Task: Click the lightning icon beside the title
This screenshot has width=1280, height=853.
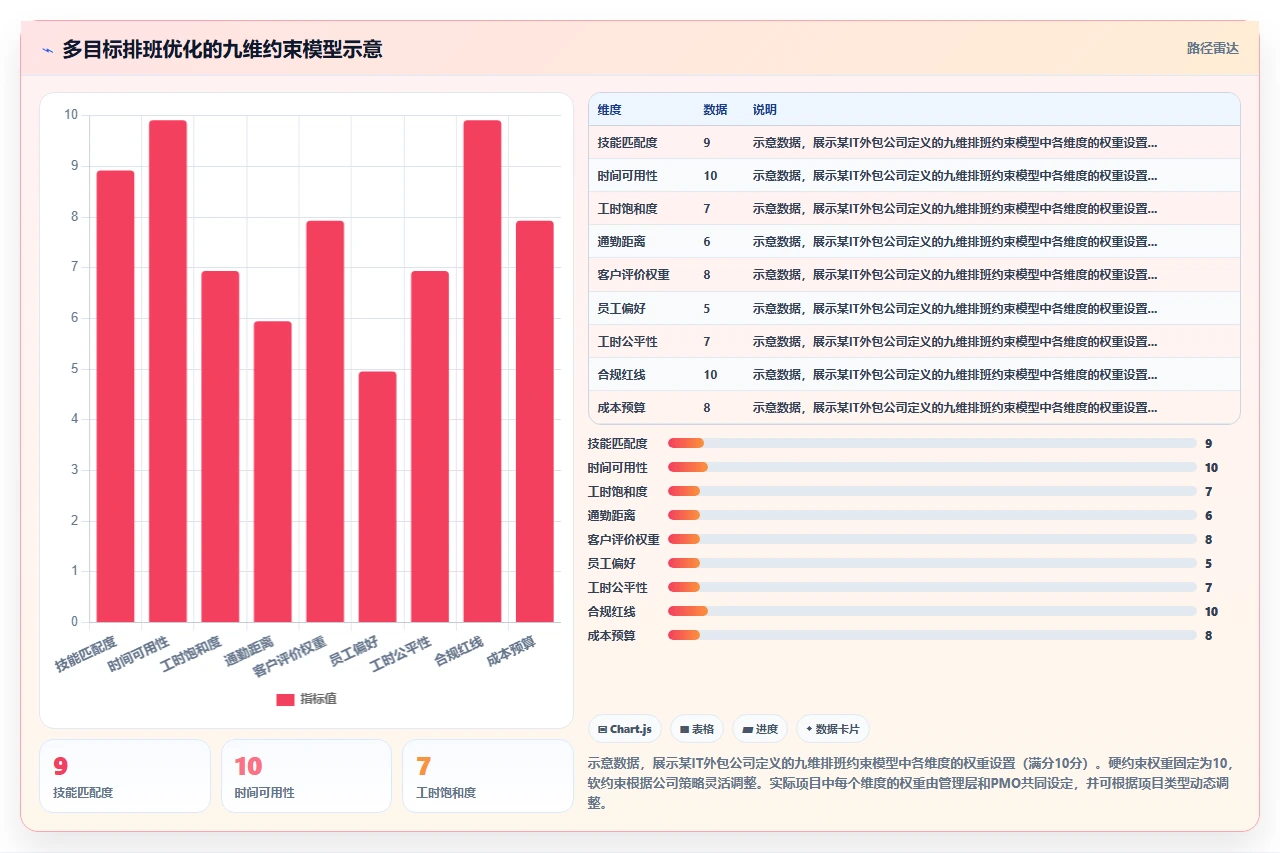Action: tap(48, 49)
